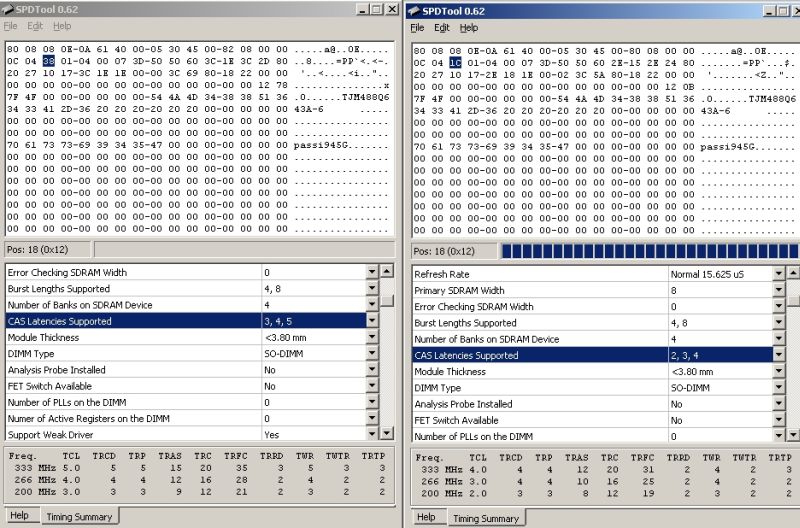Expand Burst Lengths Supported dropdown in left window
800x528 pixels.
click(x=372, y=288)
